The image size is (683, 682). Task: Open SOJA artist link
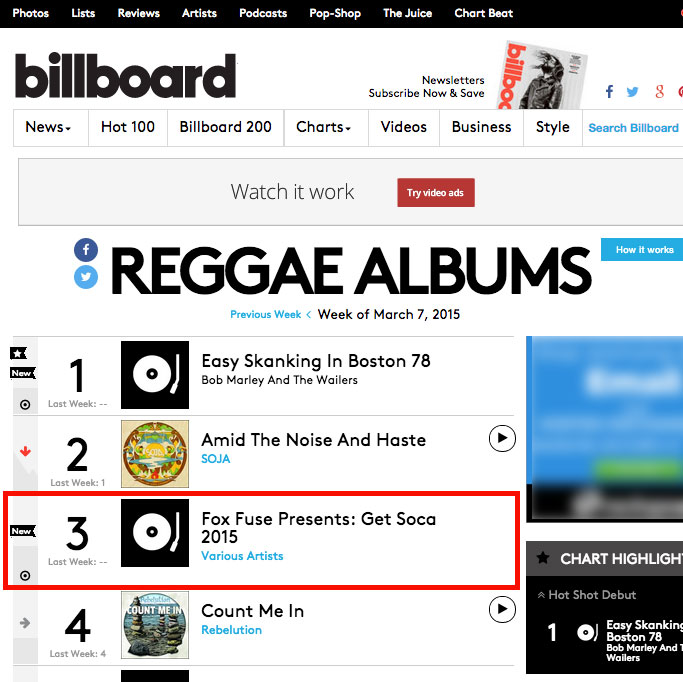[216, 459]
